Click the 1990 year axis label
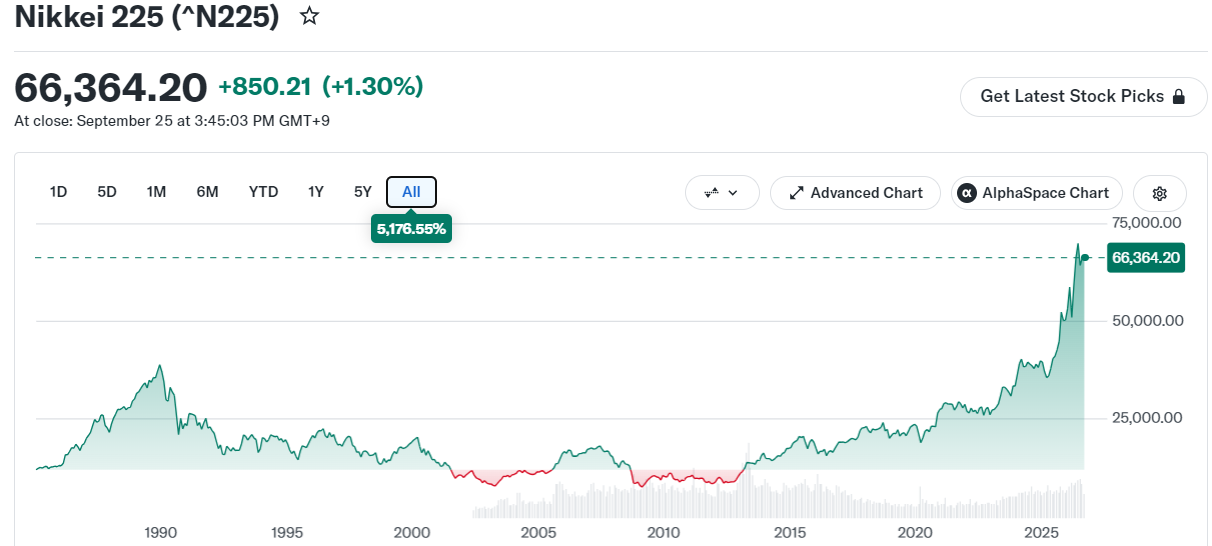This screenshot has height=546, width=1212. click(x=161, y=532)
